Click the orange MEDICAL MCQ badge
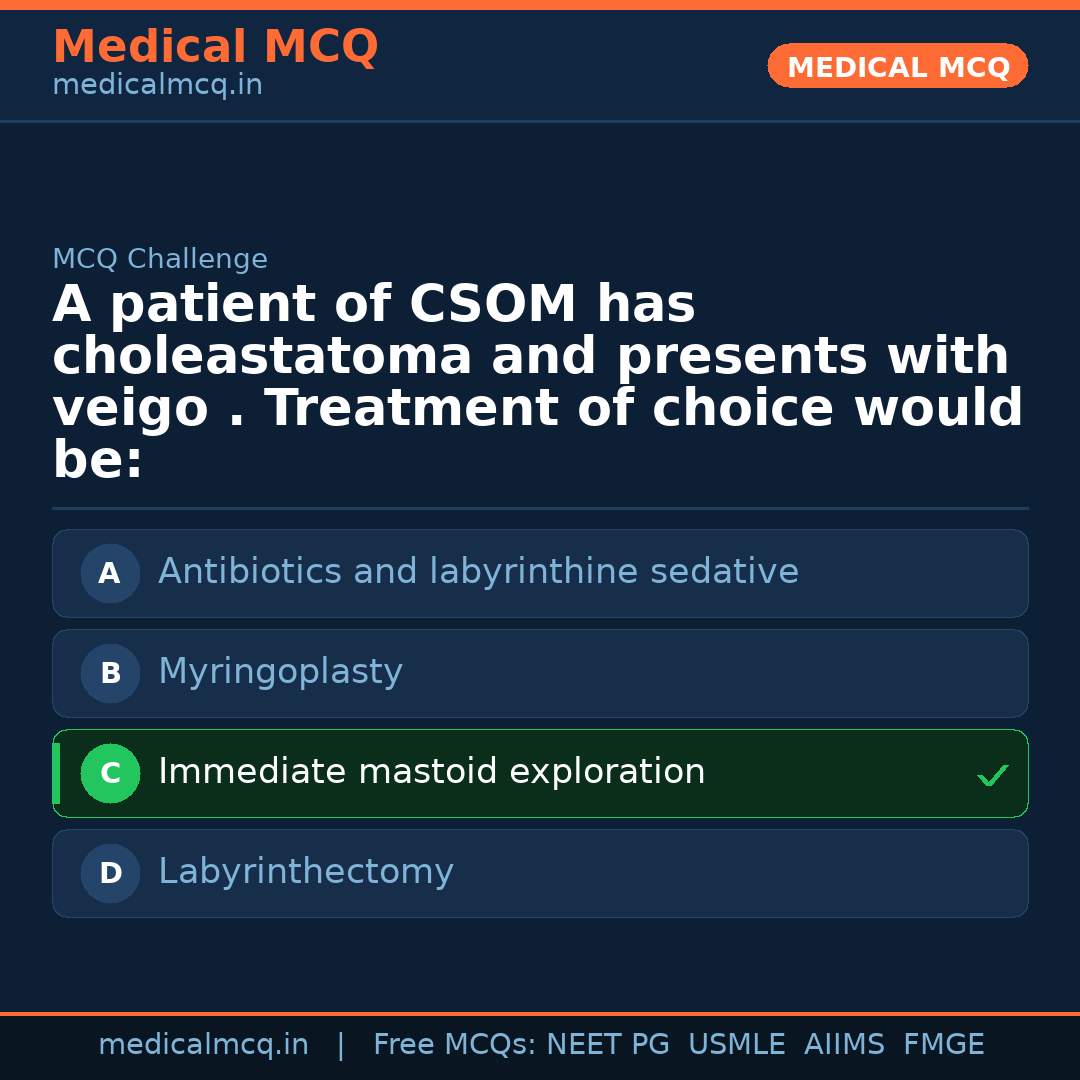Viewport: 1080px width, 1080px height. 897,67
